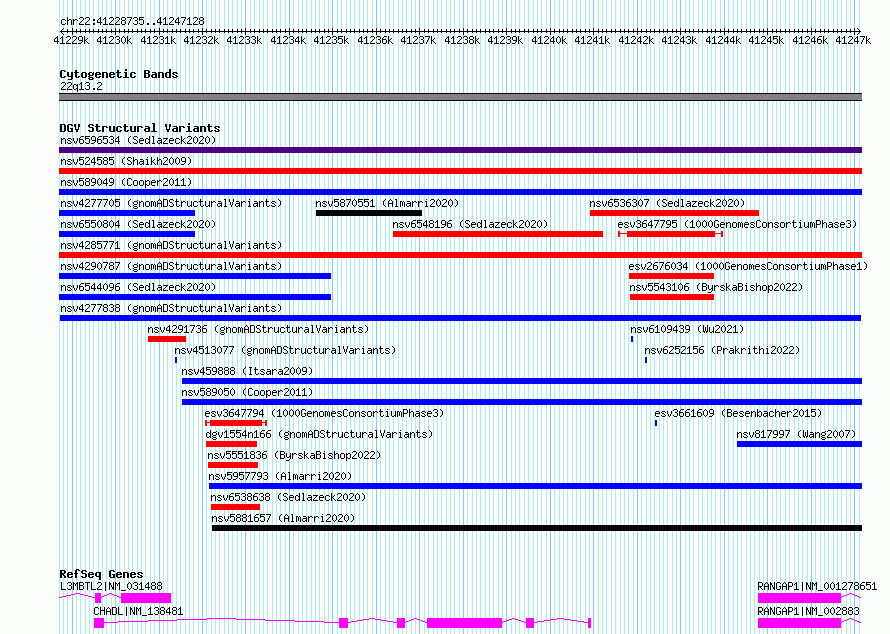
Task: Click the chr22:41228735..41247128 coordinates text
Action: tap(132, 21)
